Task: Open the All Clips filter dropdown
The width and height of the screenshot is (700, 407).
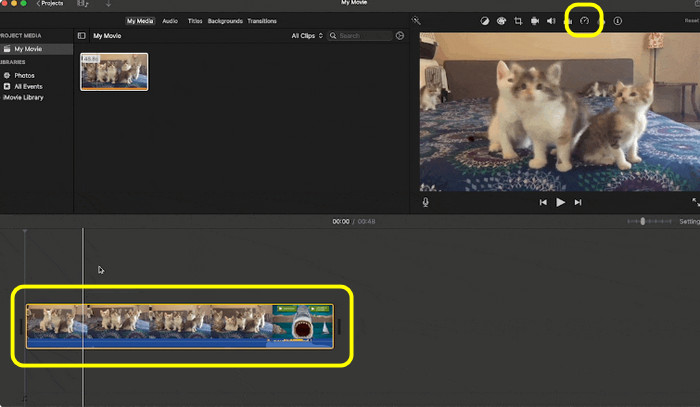Action: (307, 36)
